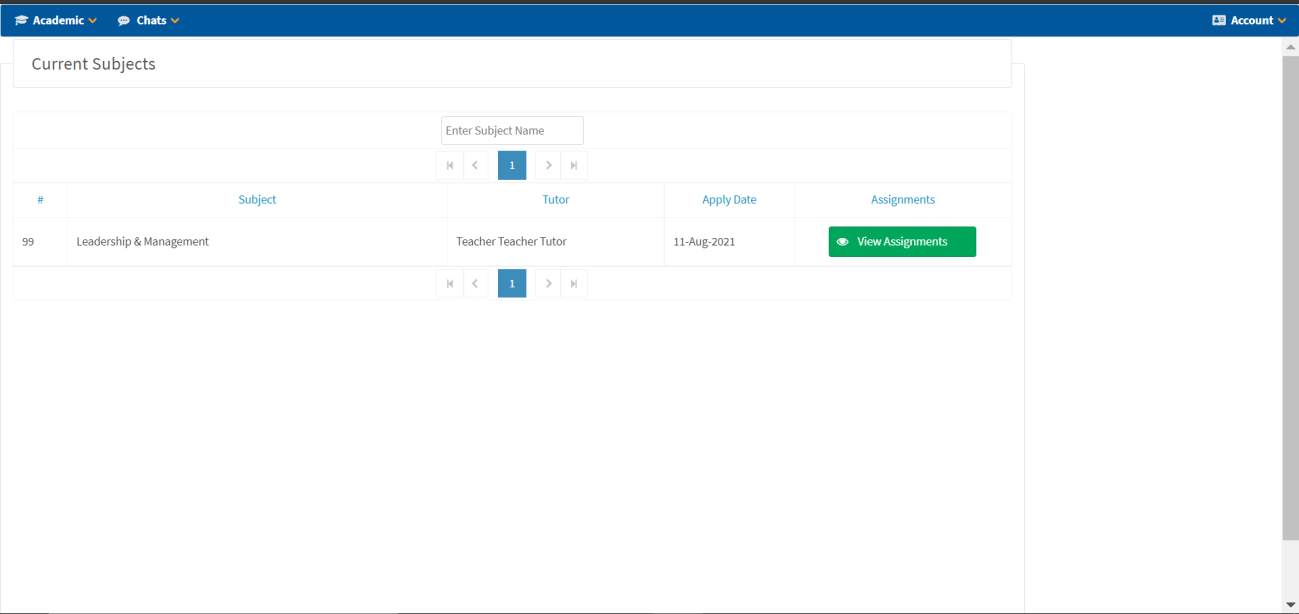This screenshot has width=1299, height=614.
Task: Click the graduation cap icon beside Academic
Action: 21,20
